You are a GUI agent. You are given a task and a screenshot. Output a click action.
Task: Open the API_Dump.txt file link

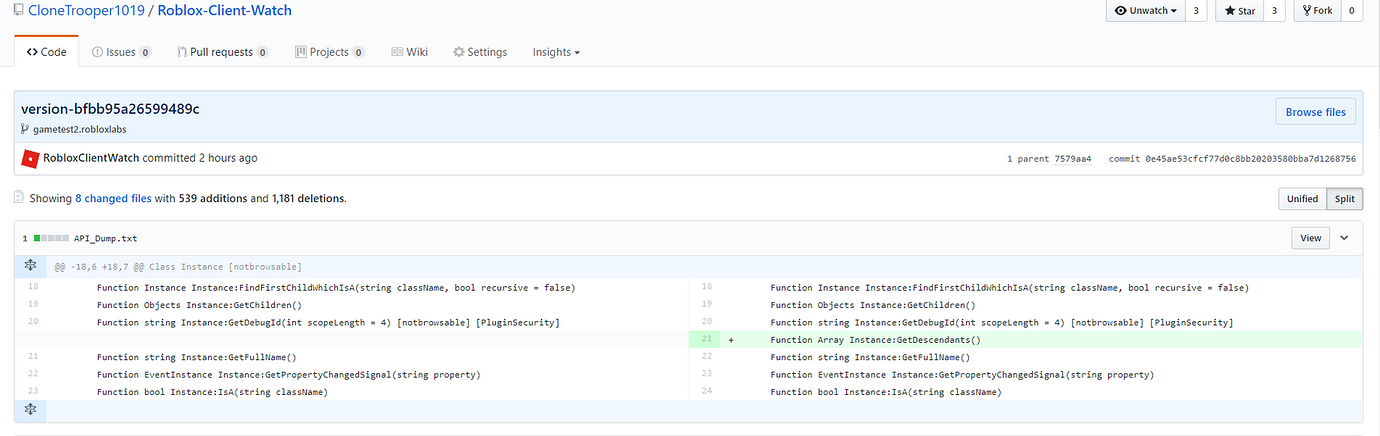tap(105, 239)
